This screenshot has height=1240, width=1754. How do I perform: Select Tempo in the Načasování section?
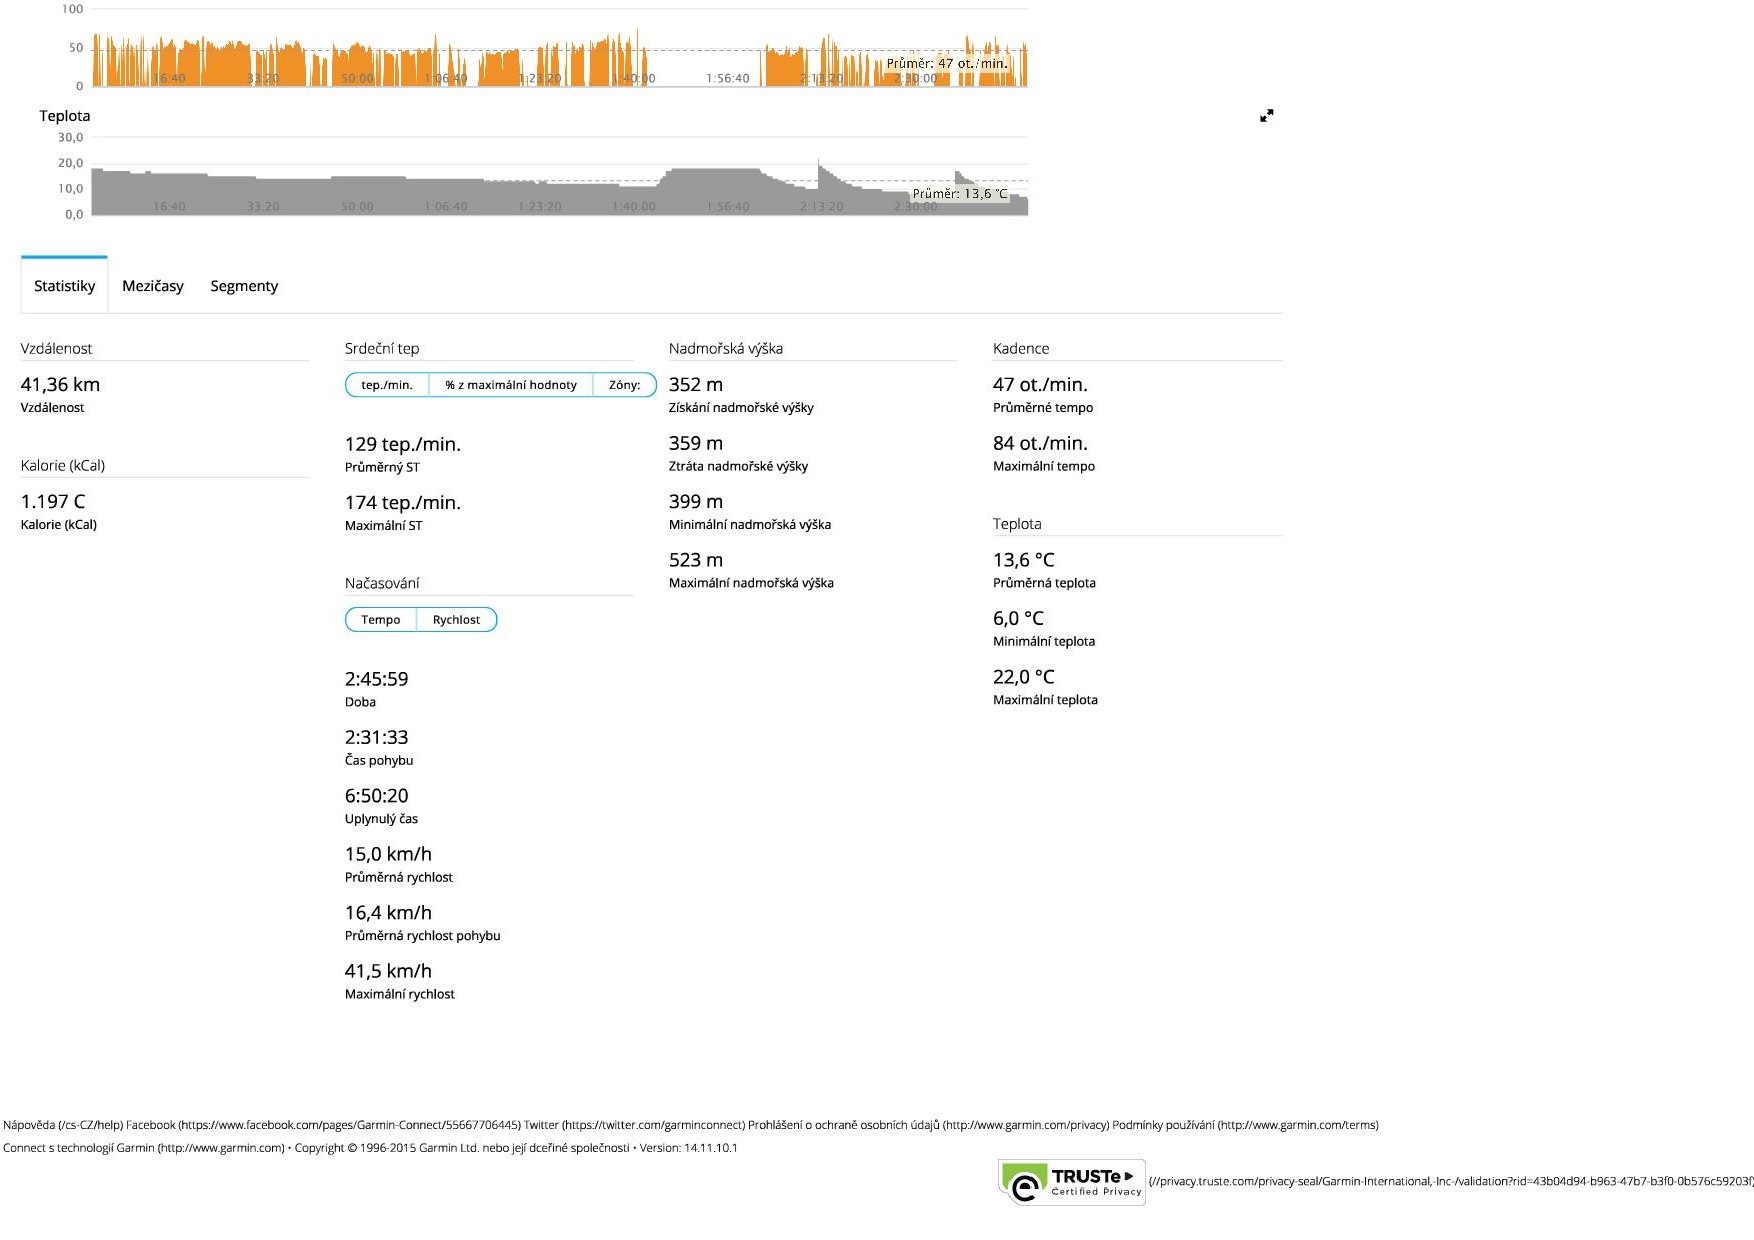[381, 620]
